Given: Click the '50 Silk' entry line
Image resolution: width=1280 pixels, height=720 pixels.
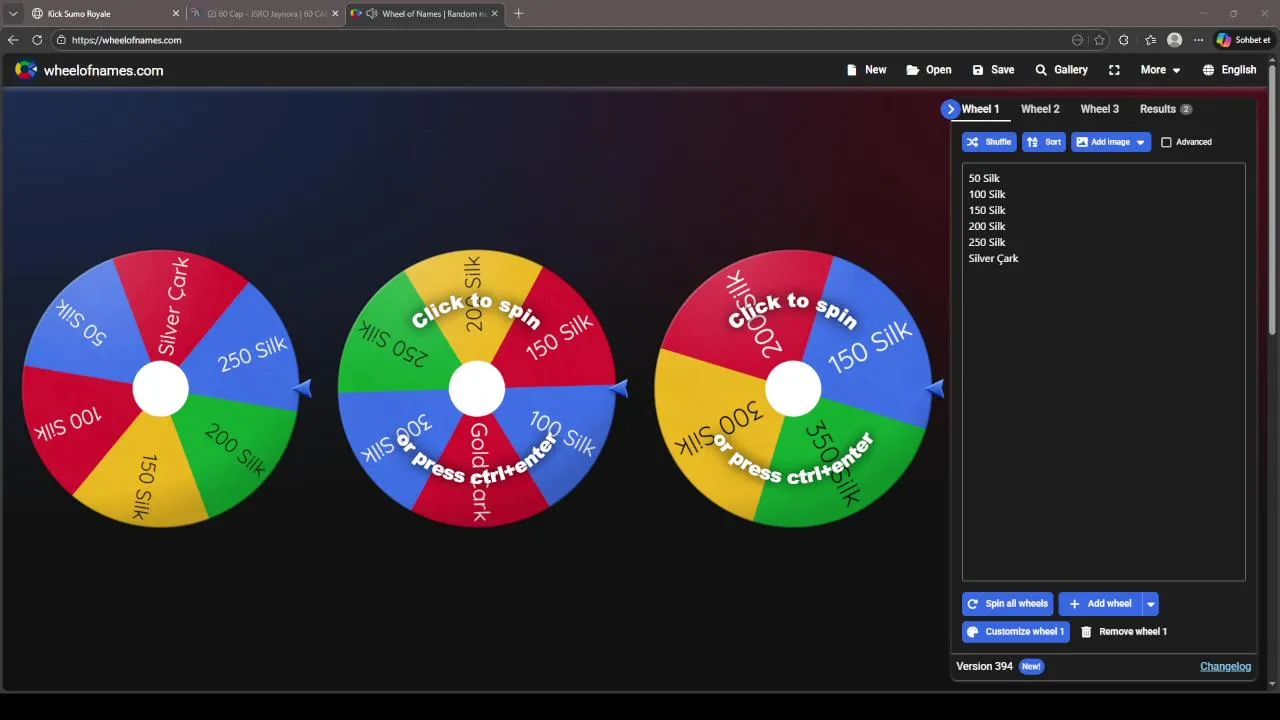Looking at the screenshot, I should click(x=984, y=178).
